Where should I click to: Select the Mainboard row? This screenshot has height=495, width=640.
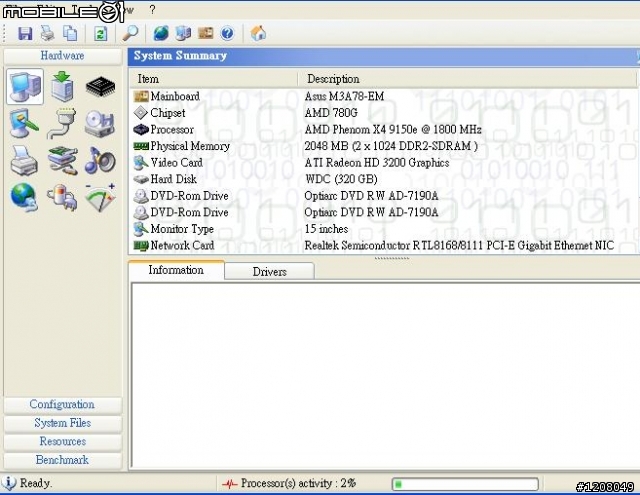384,96
